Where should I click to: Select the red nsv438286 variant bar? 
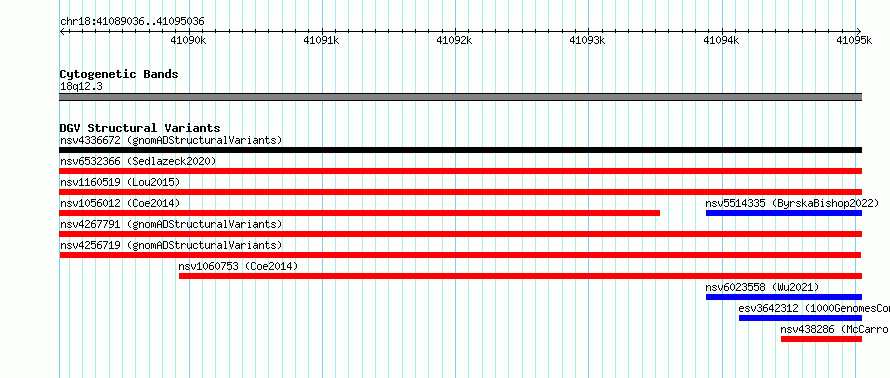[x=821, y=339]
